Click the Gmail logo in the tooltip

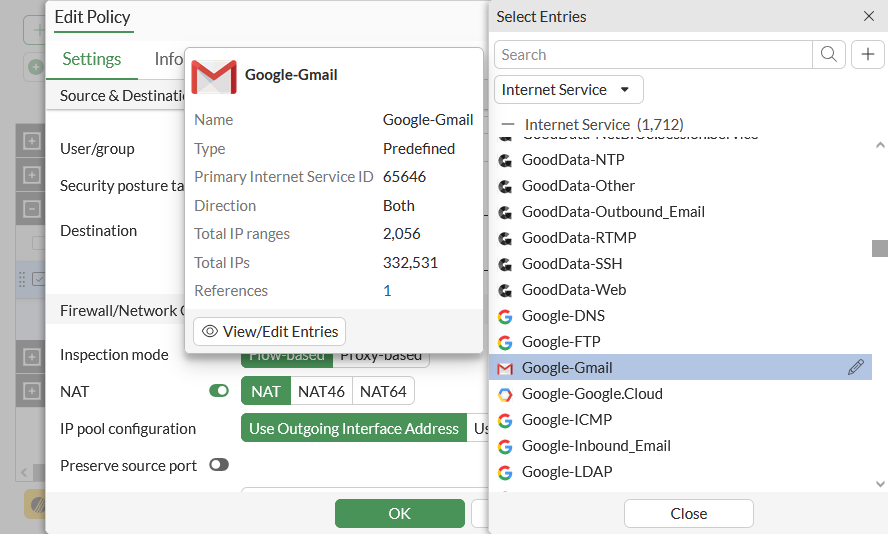click(x=213, y=76)
